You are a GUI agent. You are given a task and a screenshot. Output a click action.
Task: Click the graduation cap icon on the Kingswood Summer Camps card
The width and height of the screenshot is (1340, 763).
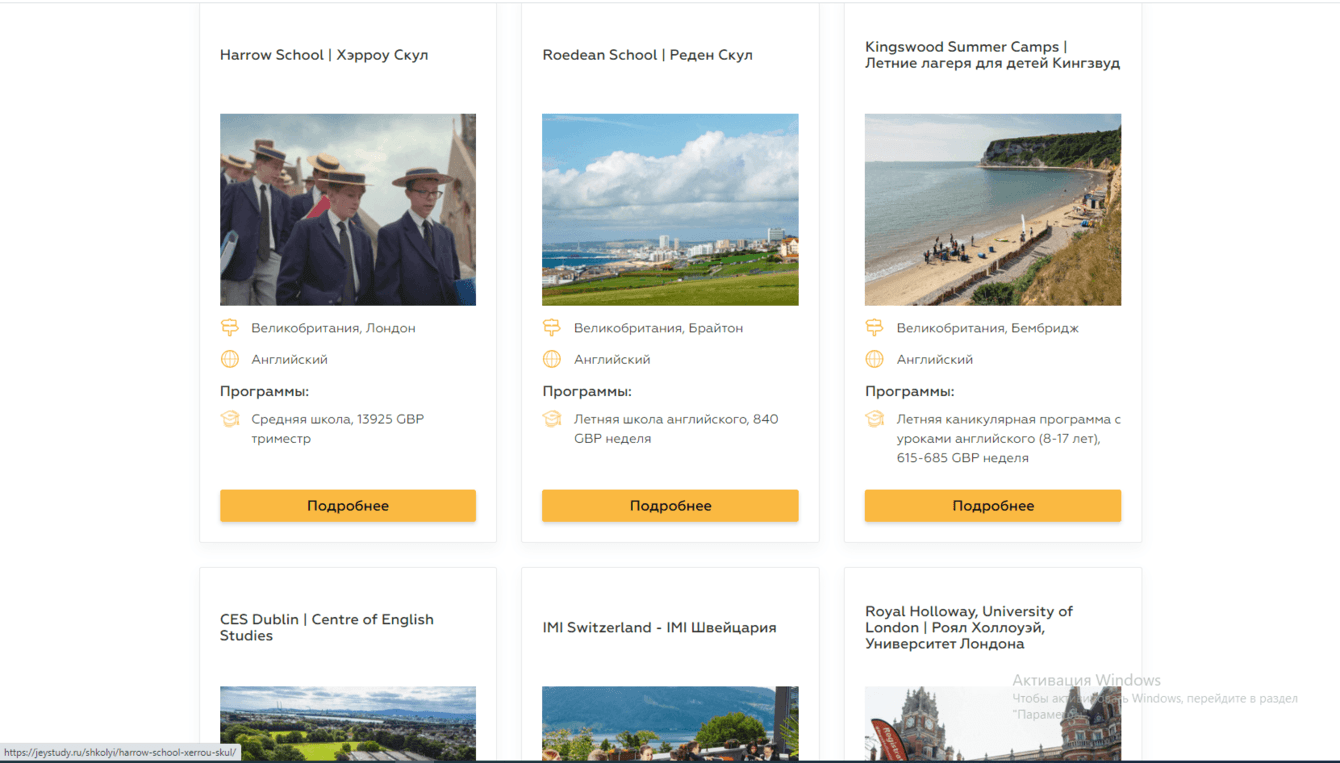(875, 419)
